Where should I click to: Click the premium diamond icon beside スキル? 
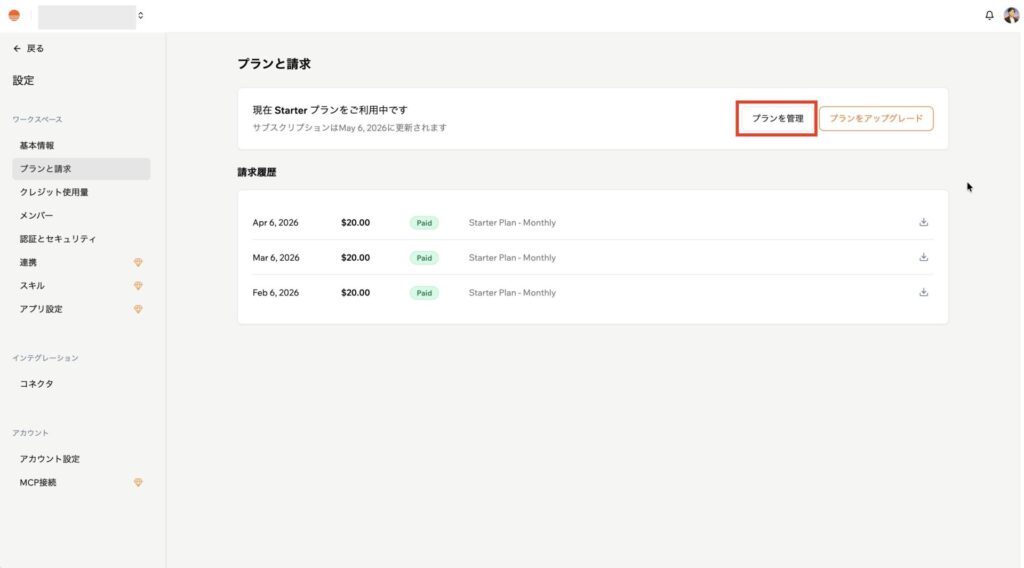pyautogui.click(x=138, y=286)
